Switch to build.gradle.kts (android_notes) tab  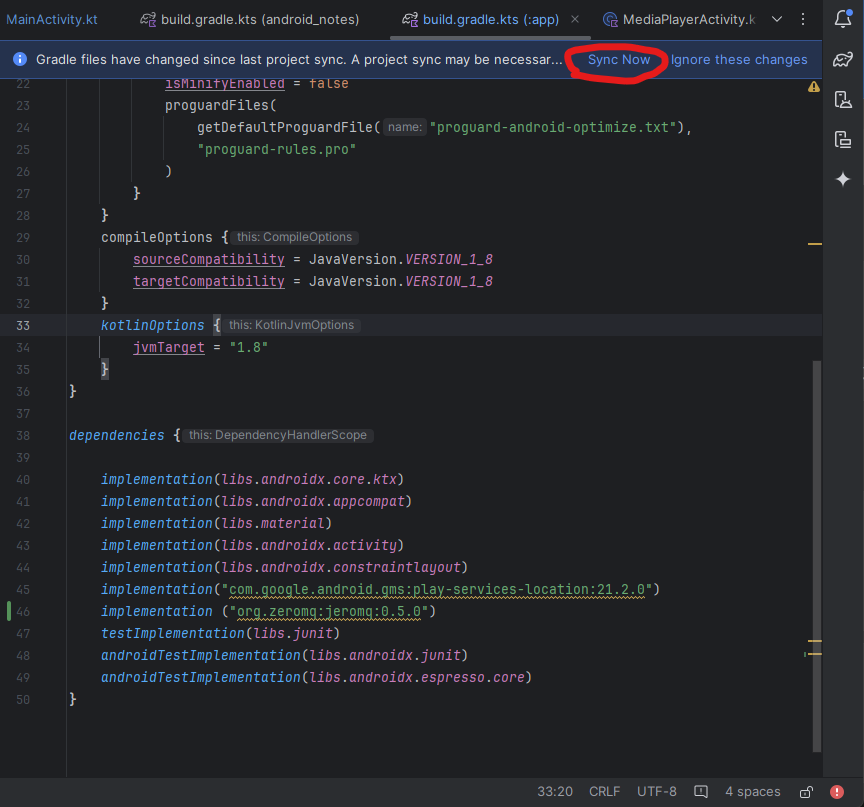point(250,20)
